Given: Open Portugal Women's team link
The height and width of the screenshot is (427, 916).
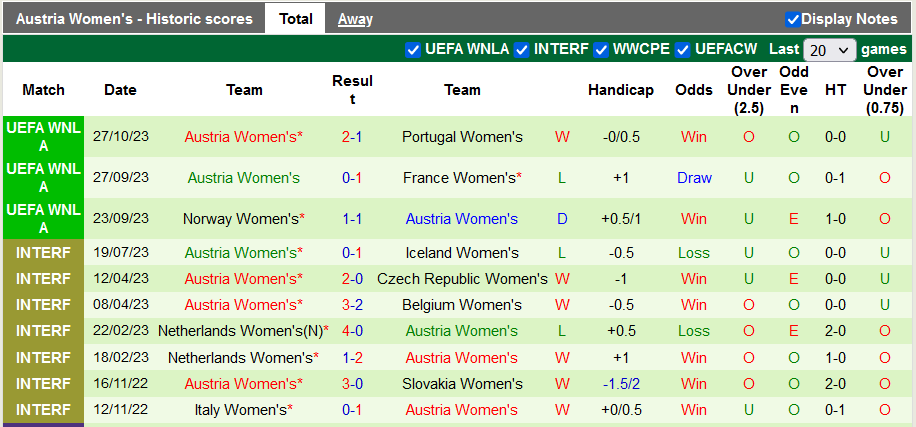Looking at the screenshot, I should (x=462, y=136).
